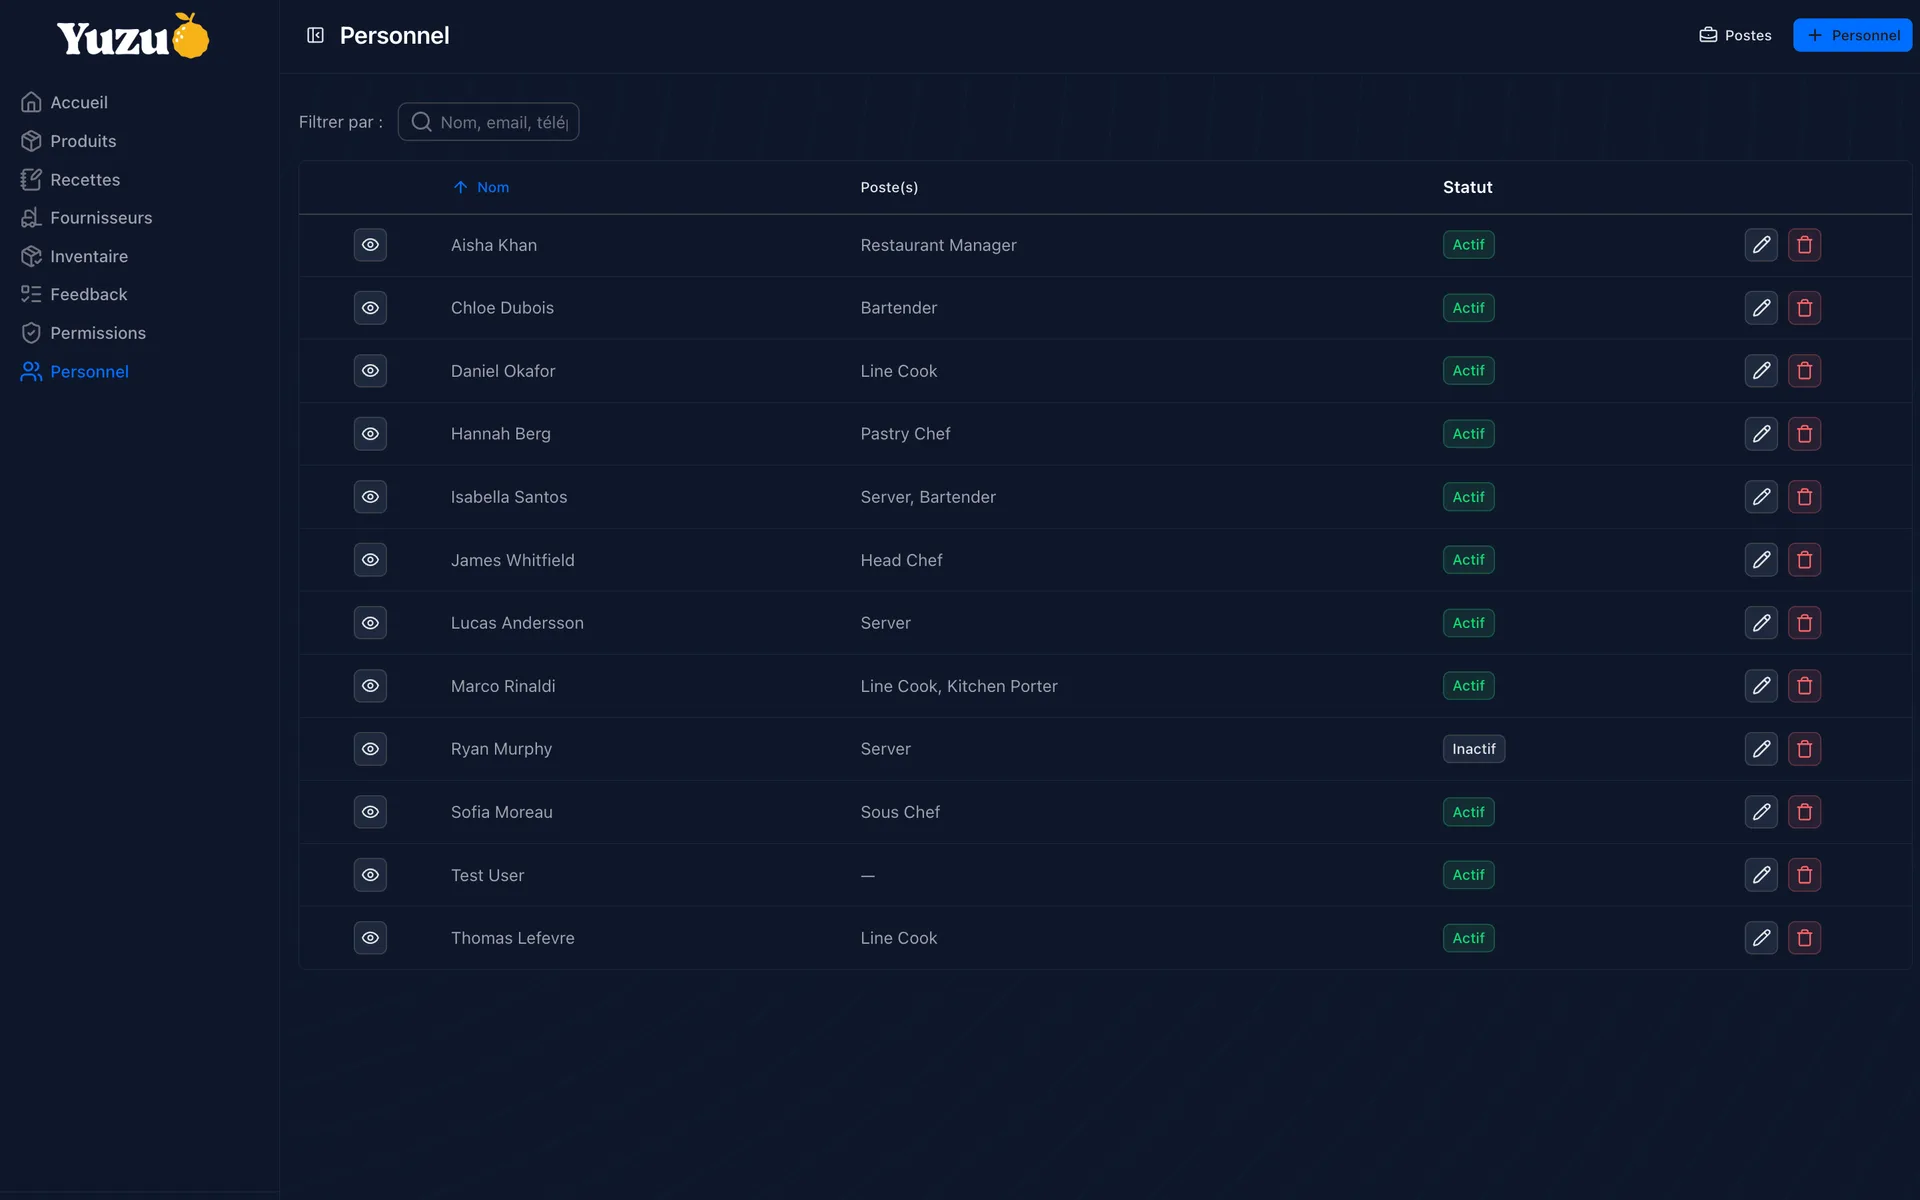The width and height of the screenshot is (1920, 1200).
Task: Go to Produits in the sidebar
Action: pyautogui.click(x=68, y=141)
